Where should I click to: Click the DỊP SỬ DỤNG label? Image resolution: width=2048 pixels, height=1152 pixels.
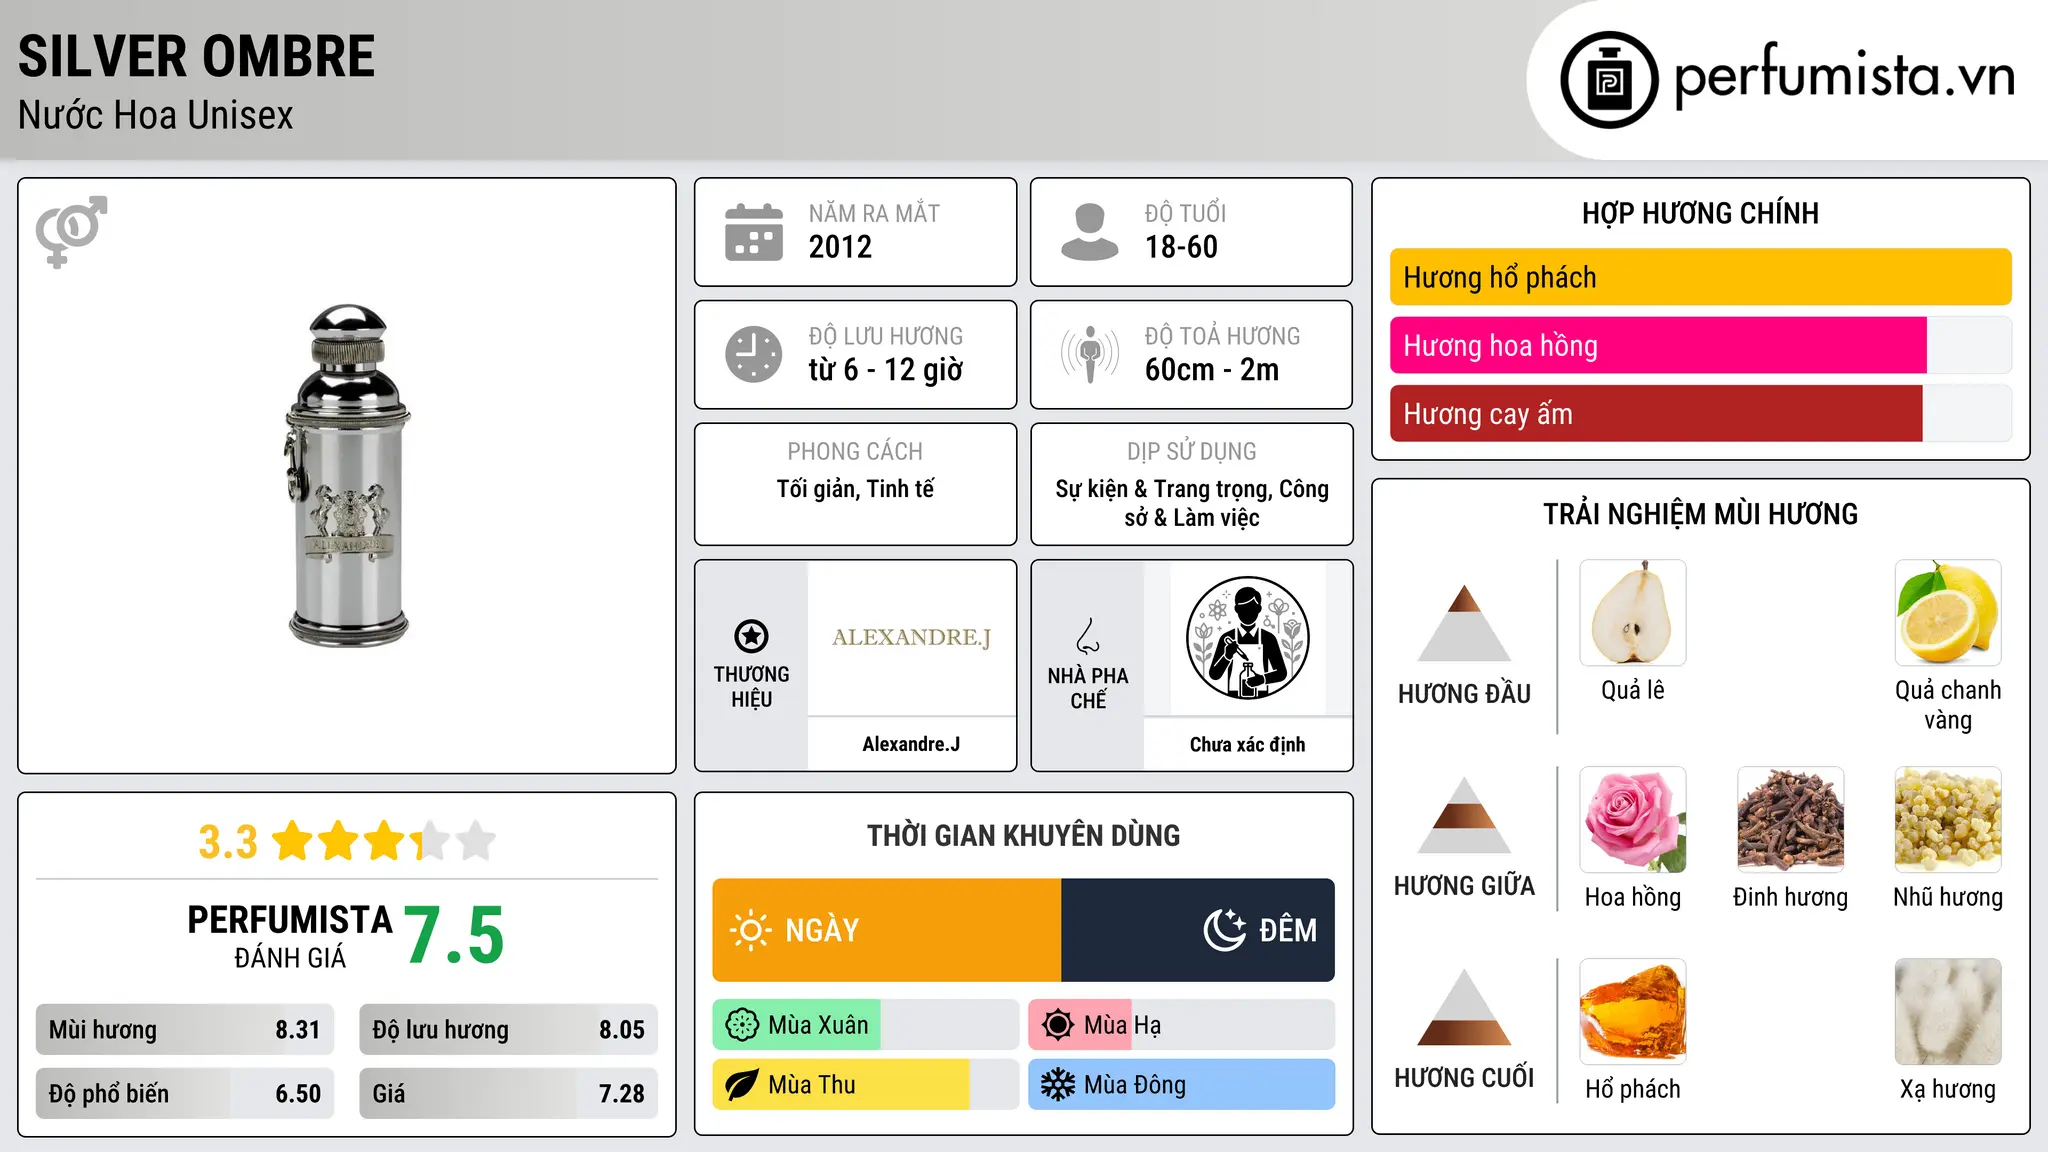pos(1191,452)
